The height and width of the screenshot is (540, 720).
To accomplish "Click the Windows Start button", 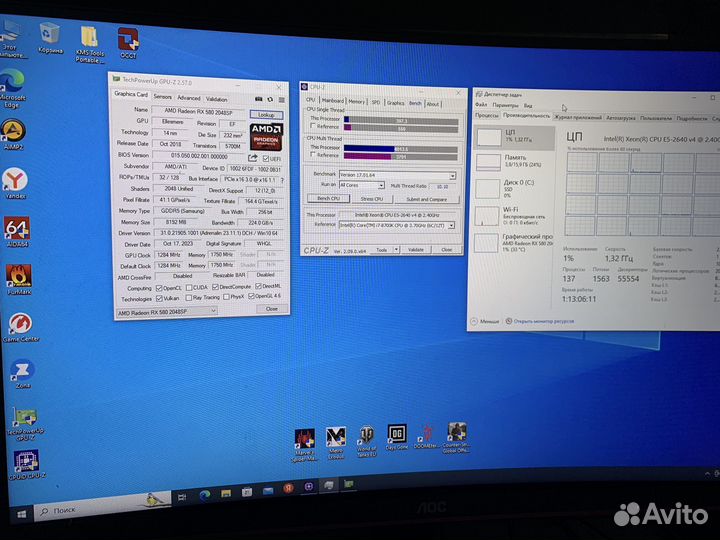I will pyautogui.click(x=22, y=514).
